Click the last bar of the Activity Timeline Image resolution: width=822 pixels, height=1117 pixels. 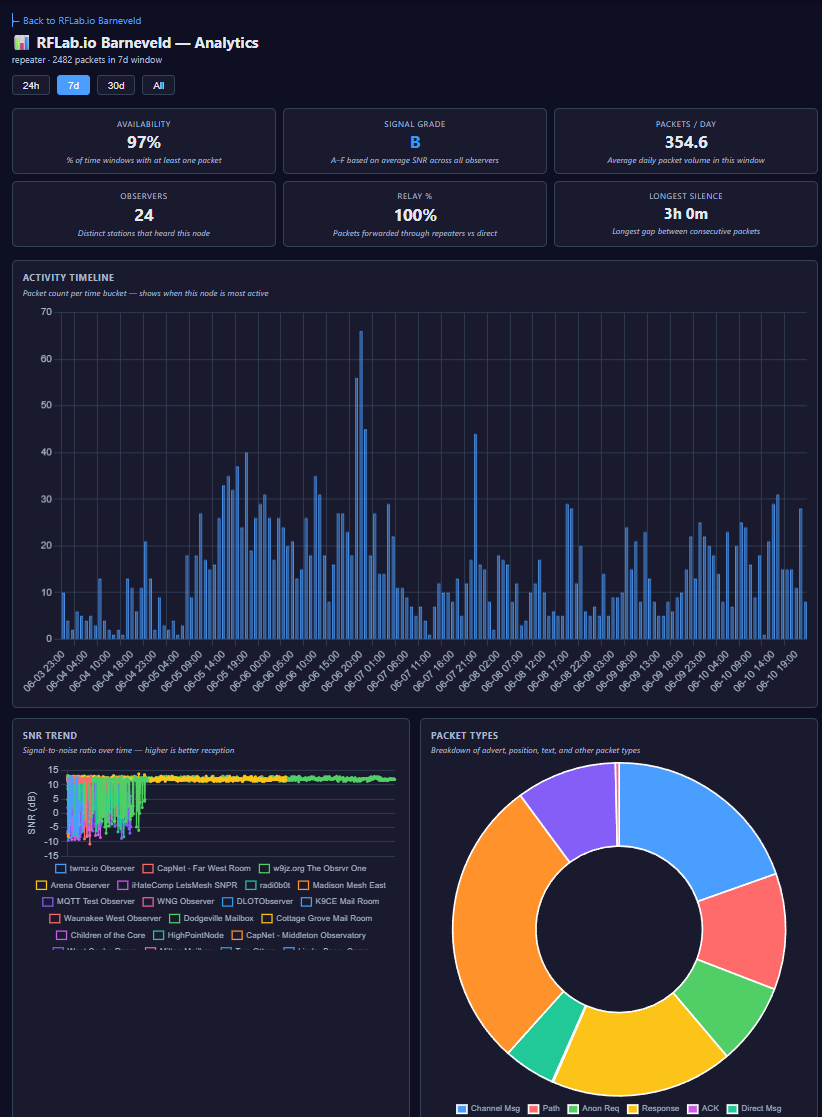tap(805, 620)
